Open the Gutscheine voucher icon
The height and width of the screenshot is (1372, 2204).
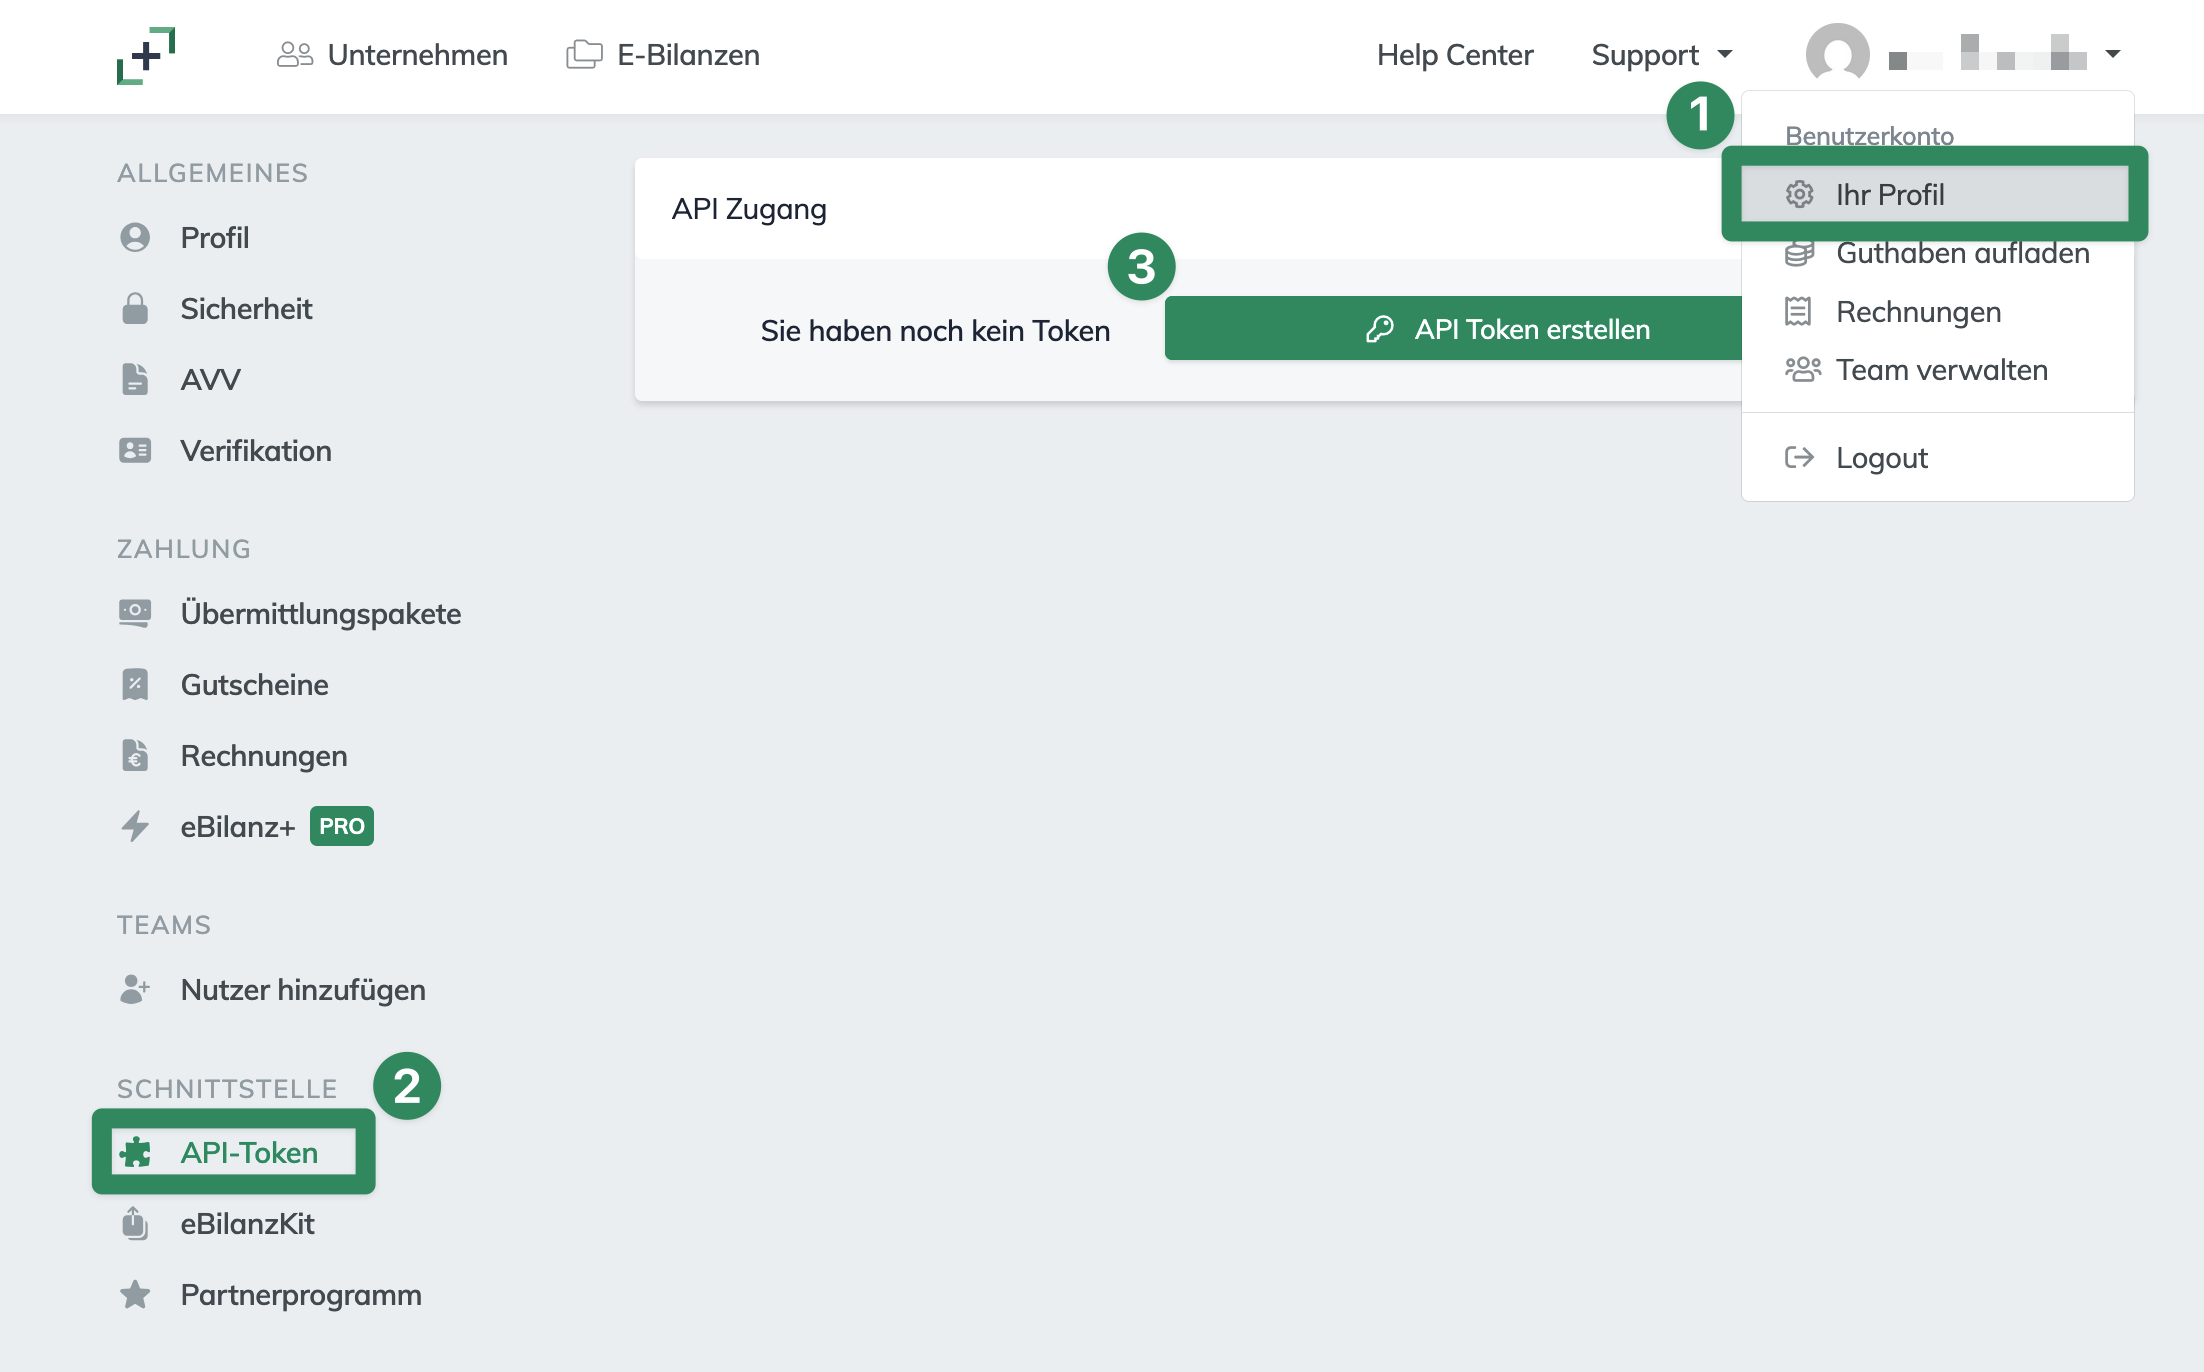(135, 685)
